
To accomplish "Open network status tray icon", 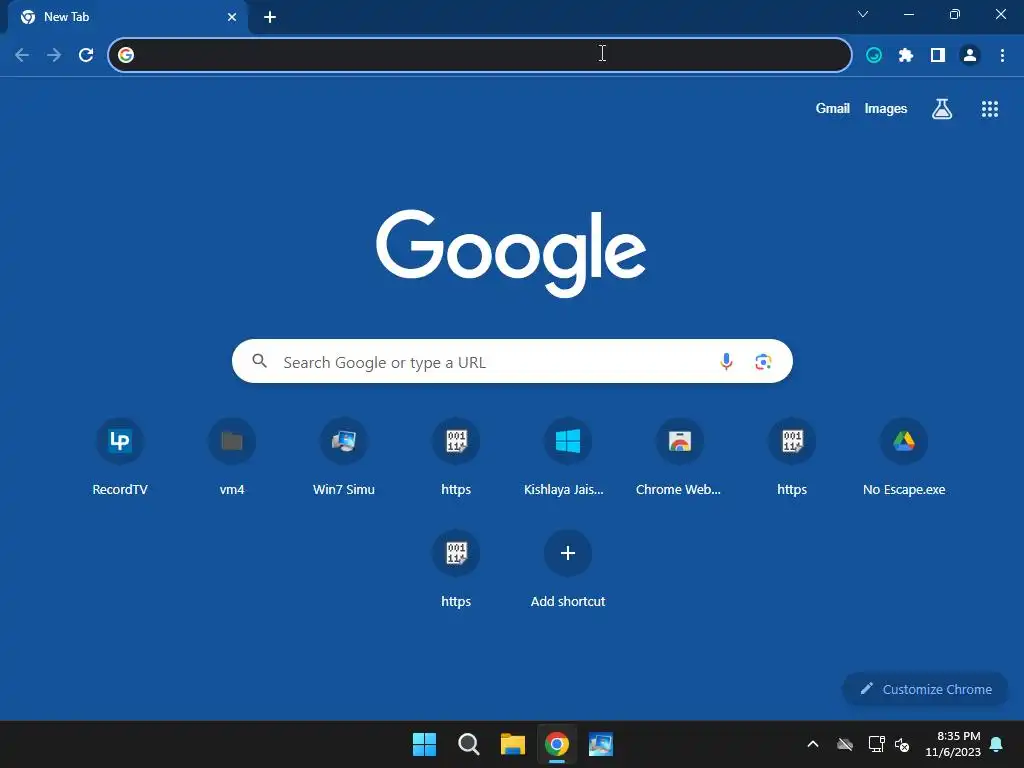I will coord(876,744).
